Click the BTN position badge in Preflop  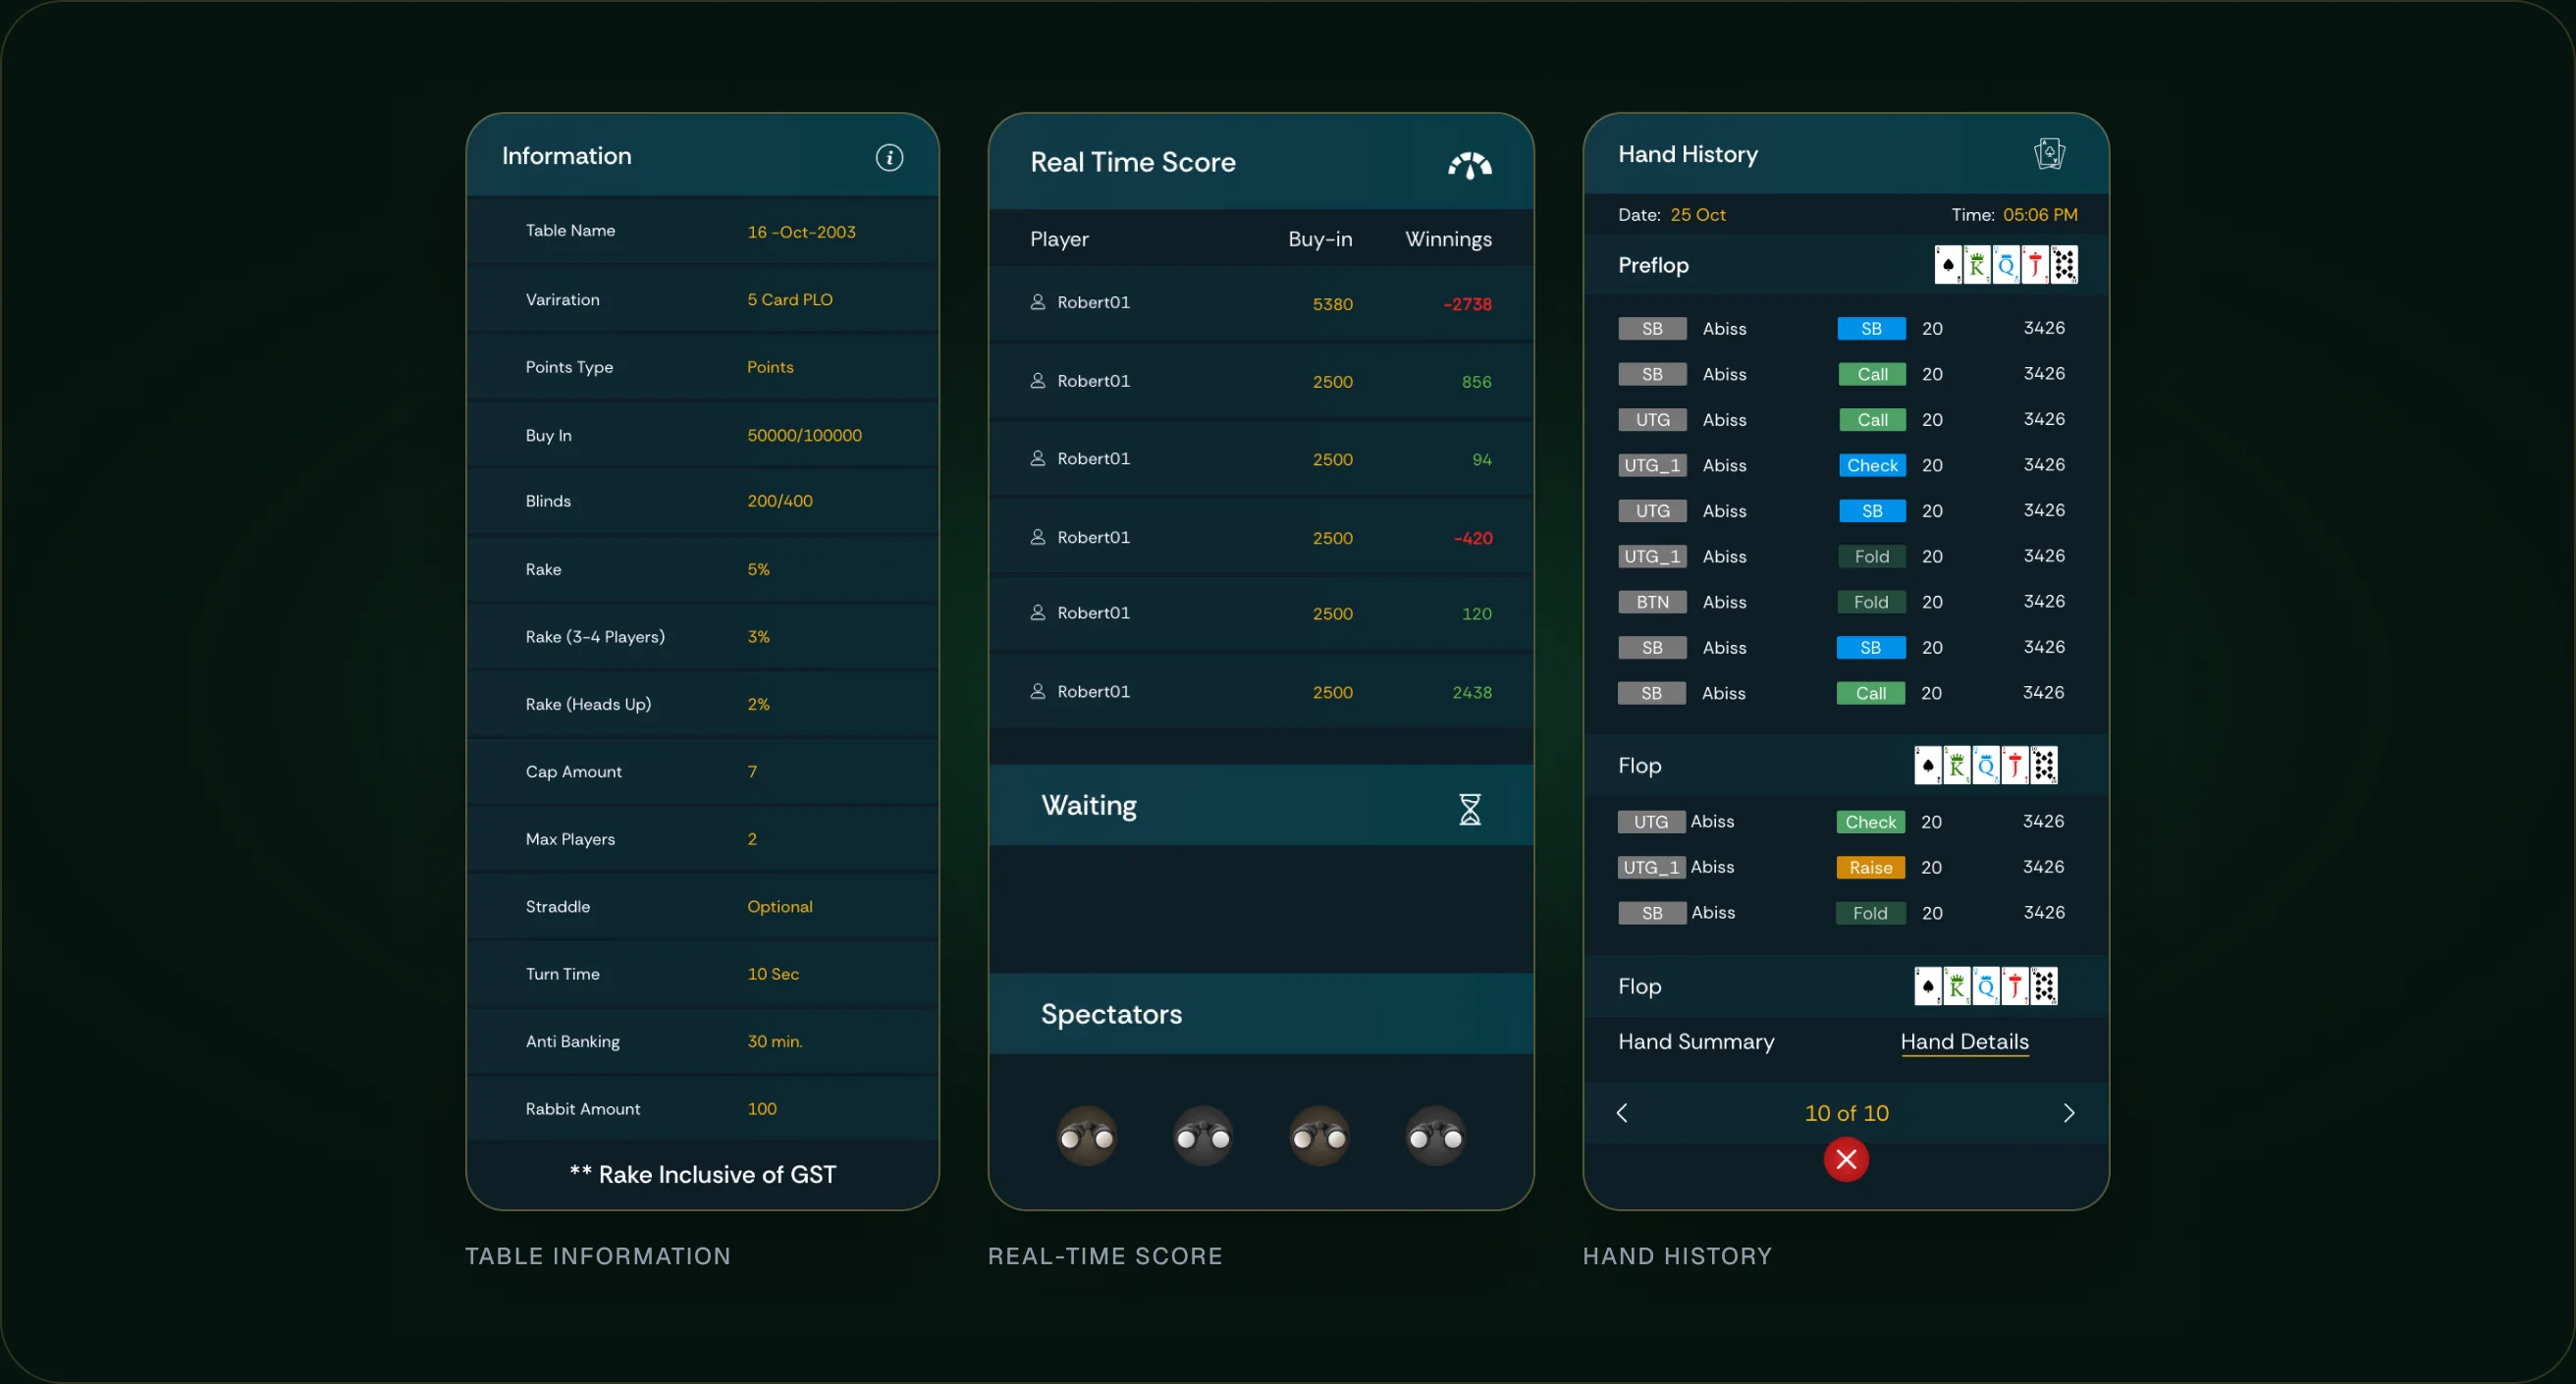point(1652,602)
